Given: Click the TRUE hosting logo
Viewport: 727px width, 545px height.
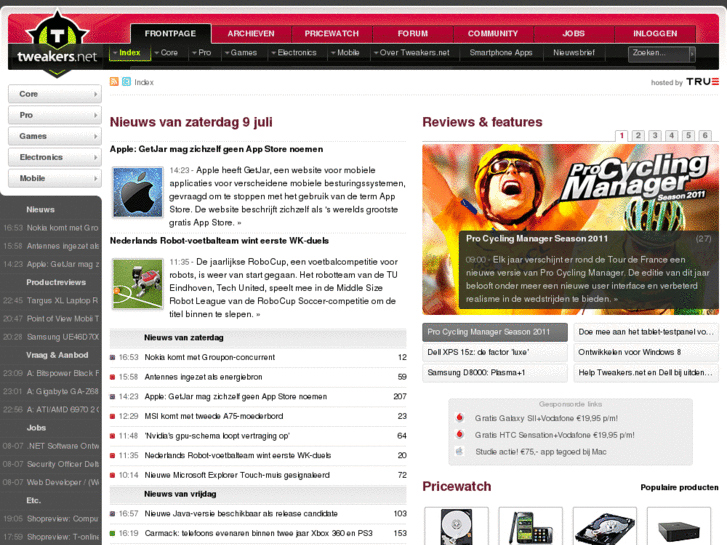Looking at the screenshot, I should click(702, 82).
